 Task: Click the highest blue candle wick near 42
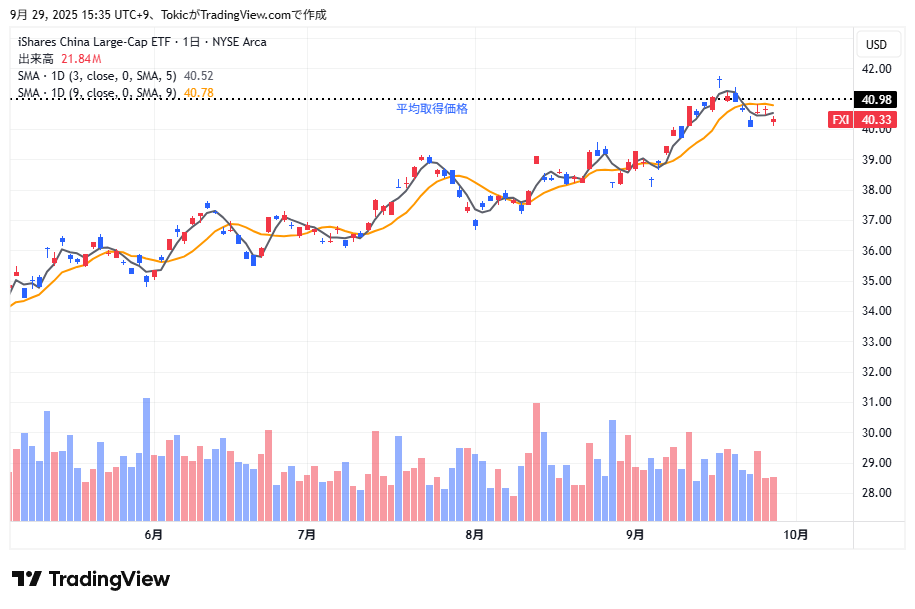click(719, 80)
